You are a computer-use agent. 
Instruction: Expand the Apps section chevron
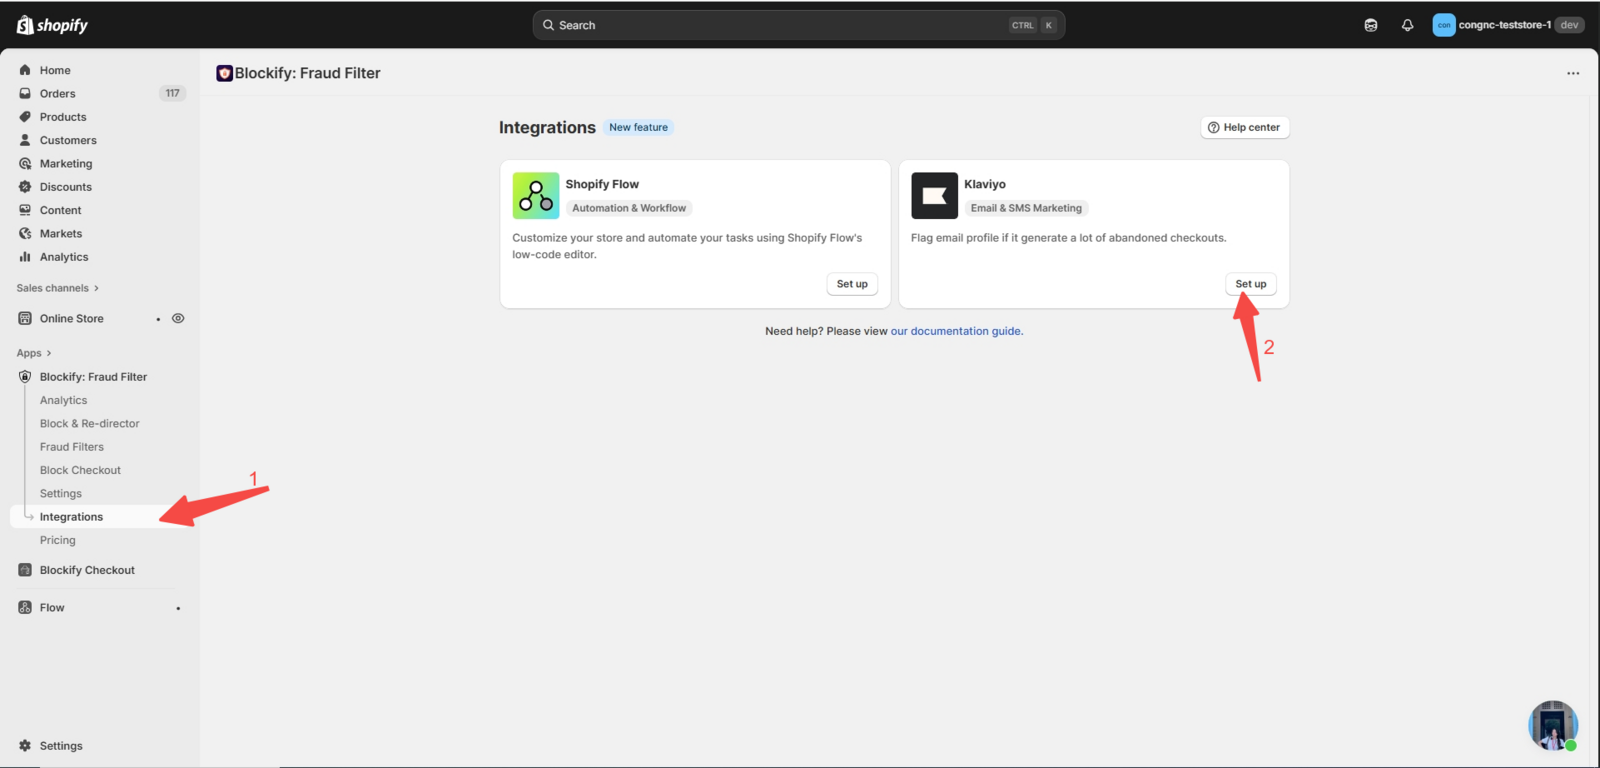pos(48,353)
